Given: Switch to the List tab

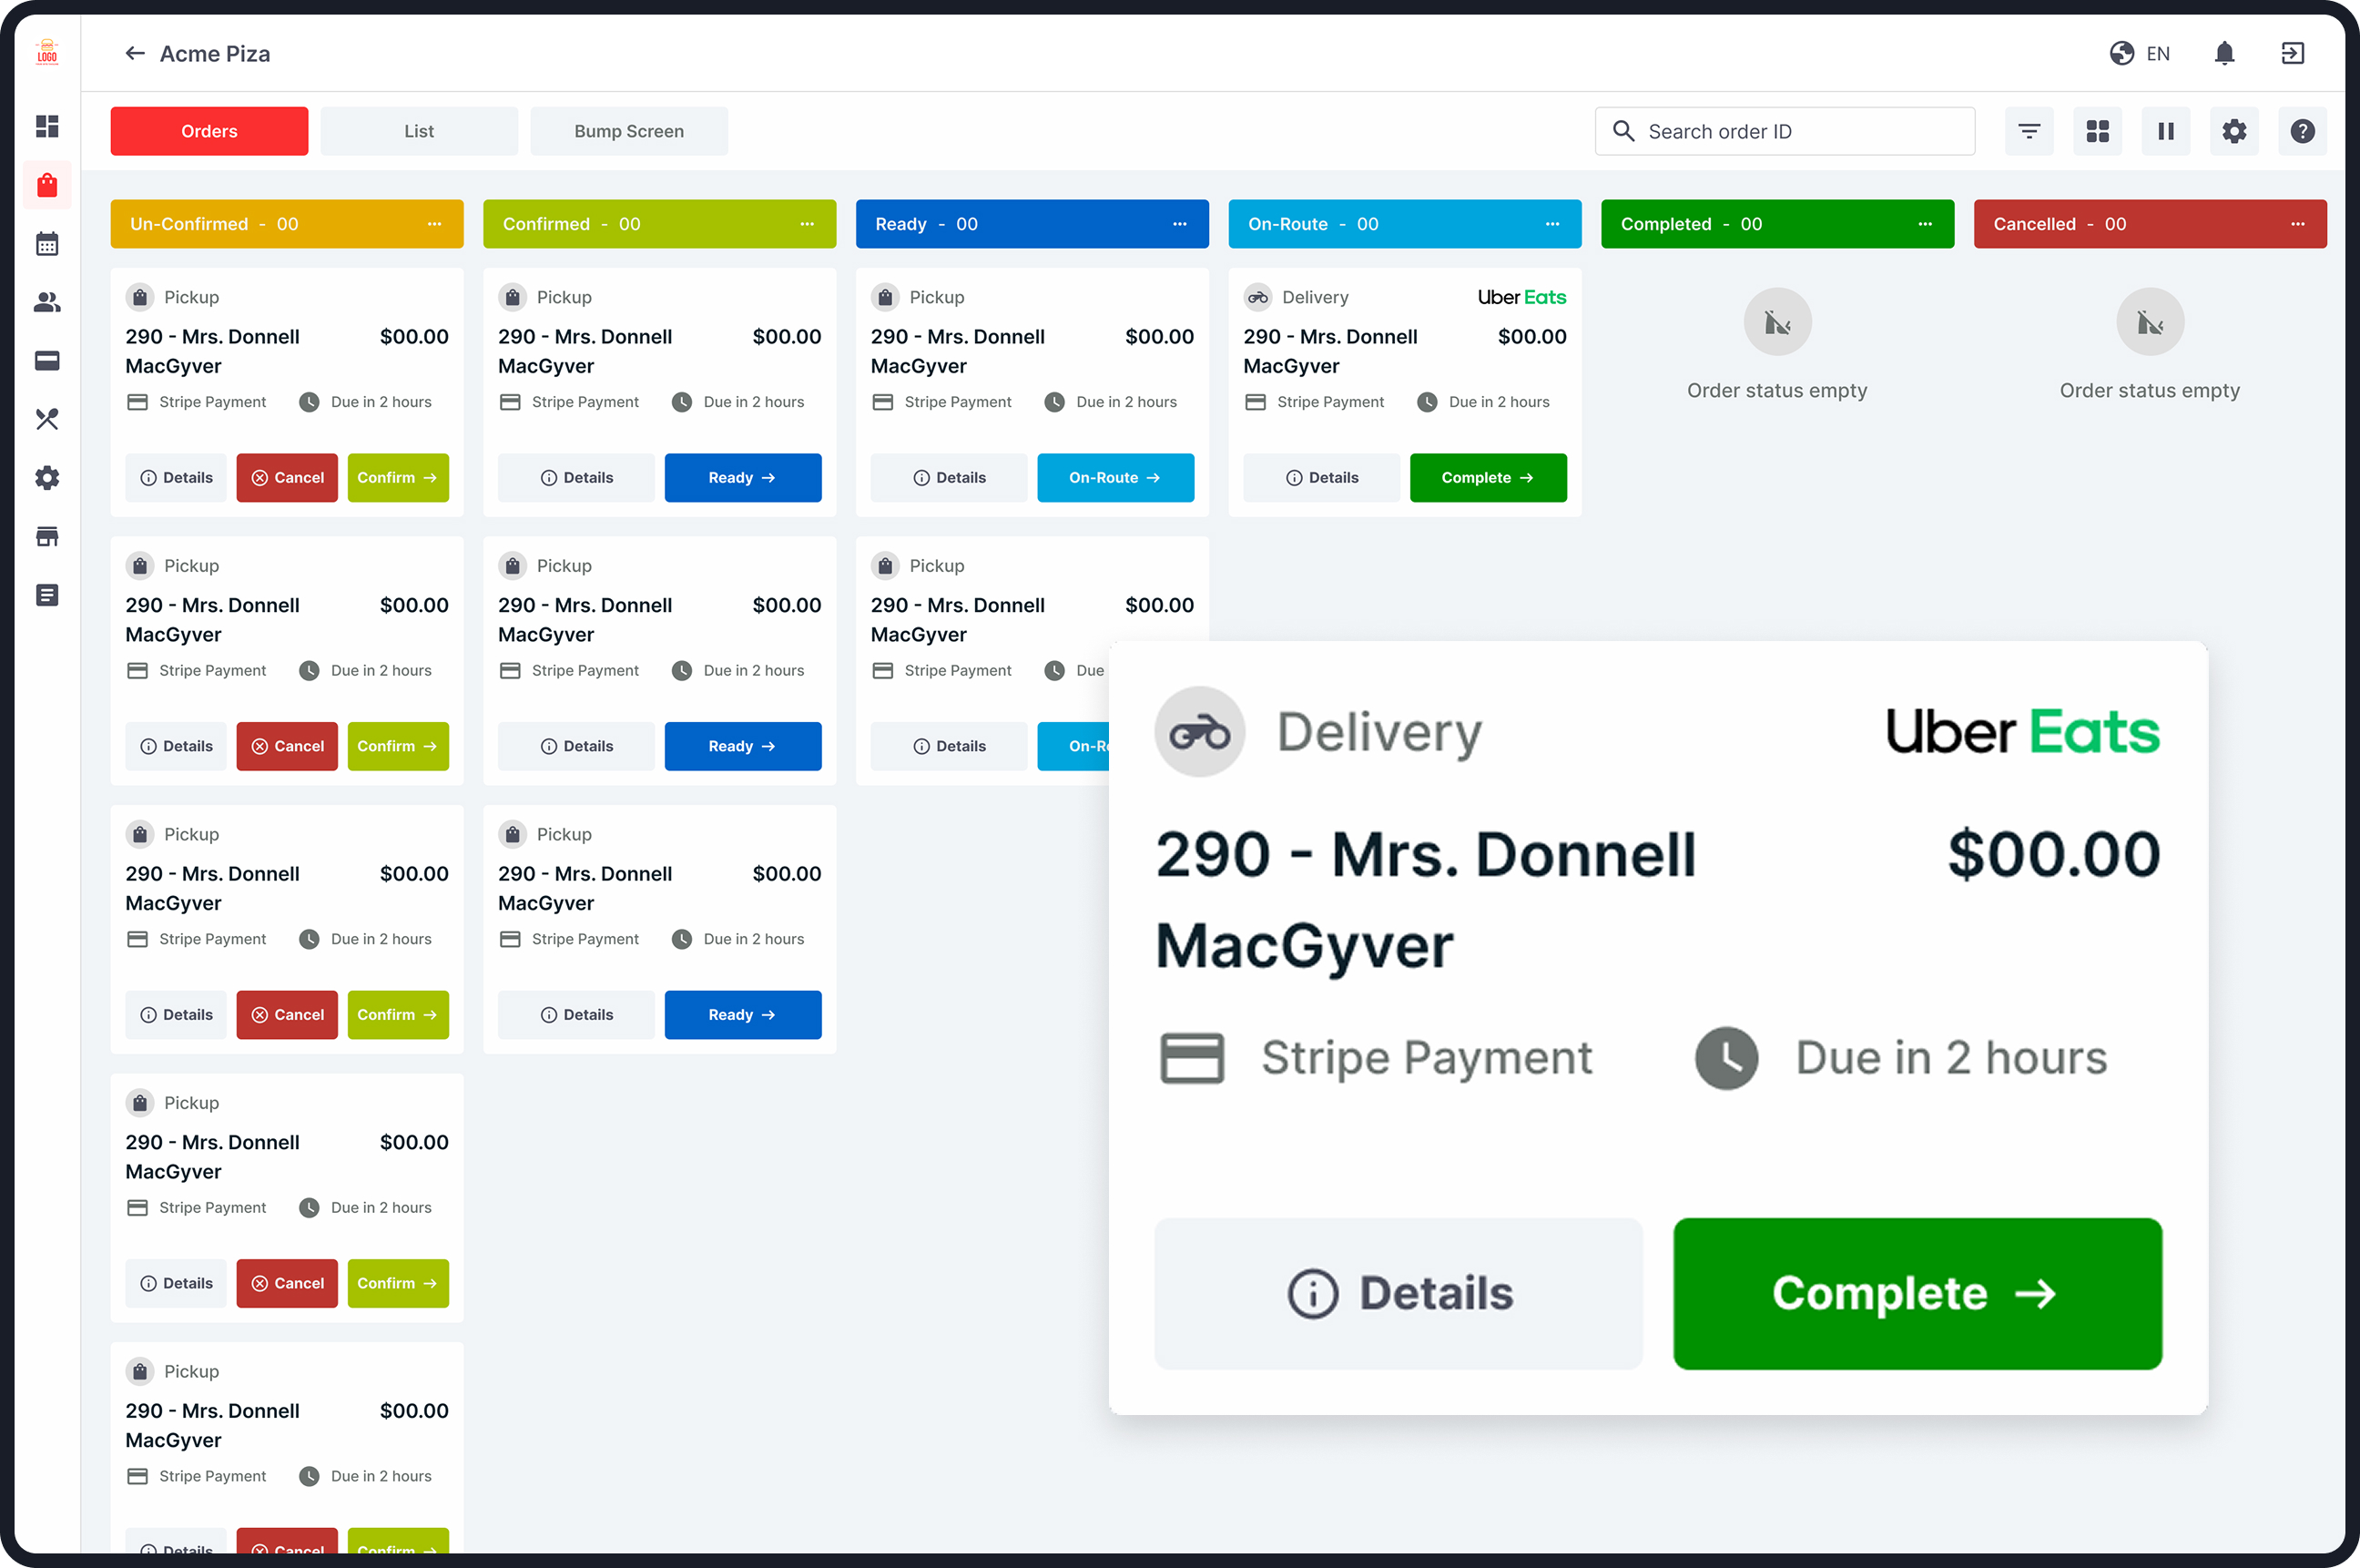Looking at the screenshot, I should point(419,131).
